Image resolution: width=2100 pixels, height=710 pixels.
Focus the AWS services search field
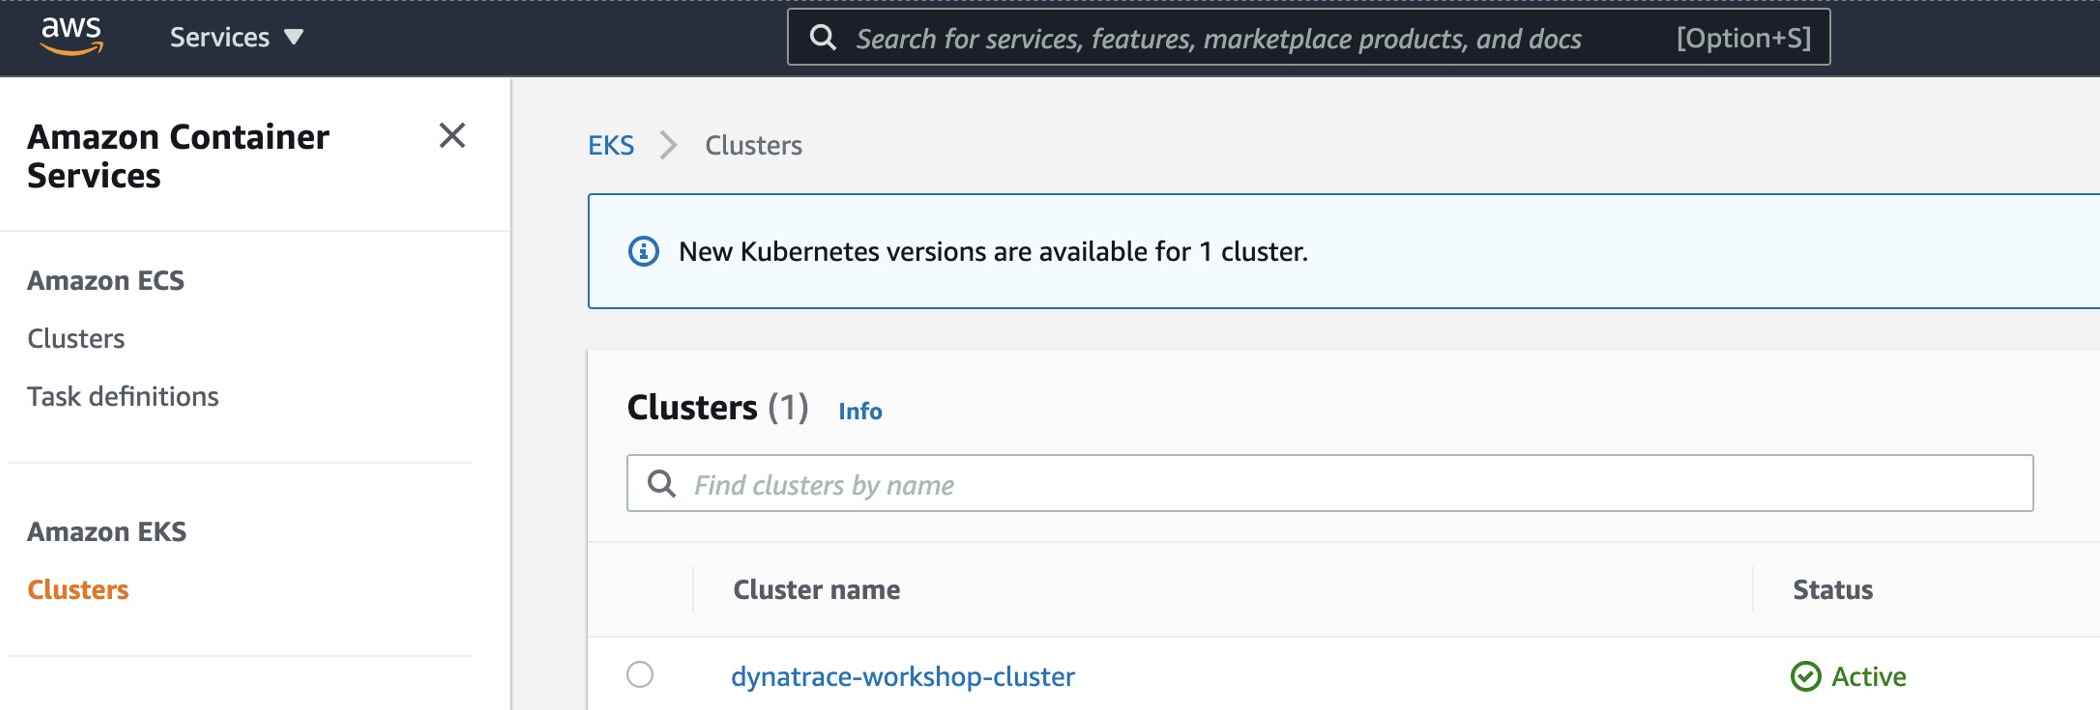click(x=1308, y=38)
